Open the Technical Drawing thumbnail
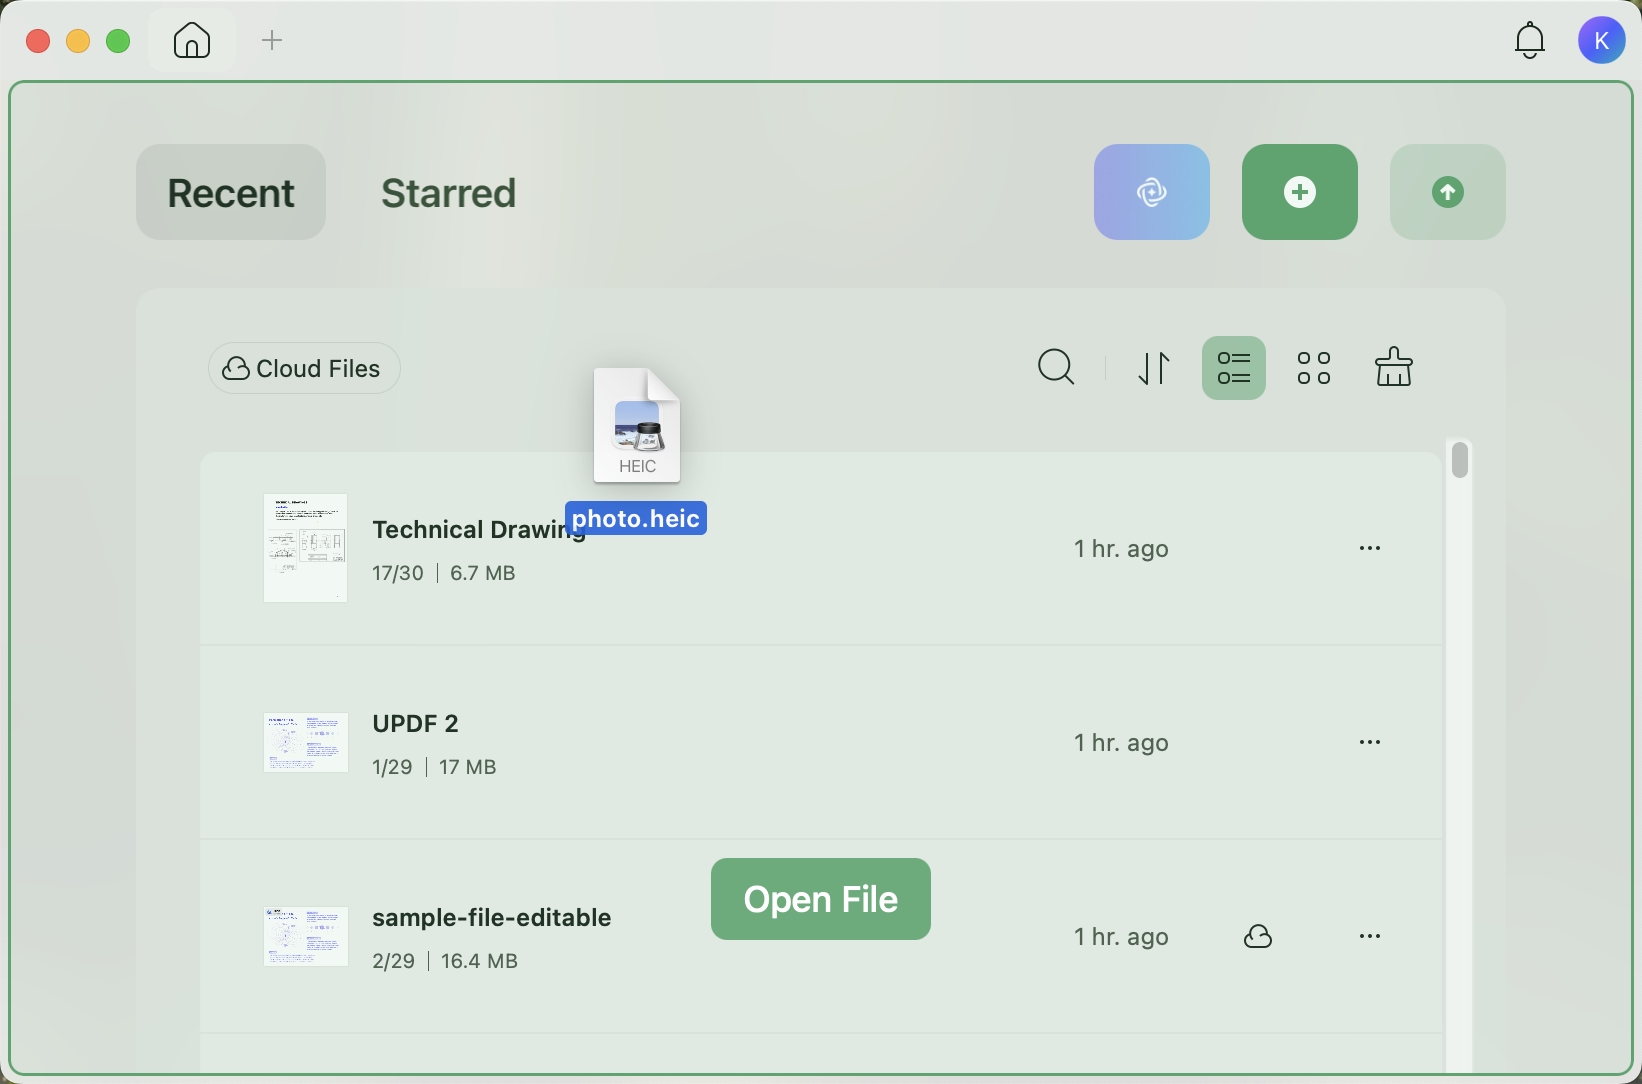The height and width of the screenshot is (1084, 1642). click(305, 548)
